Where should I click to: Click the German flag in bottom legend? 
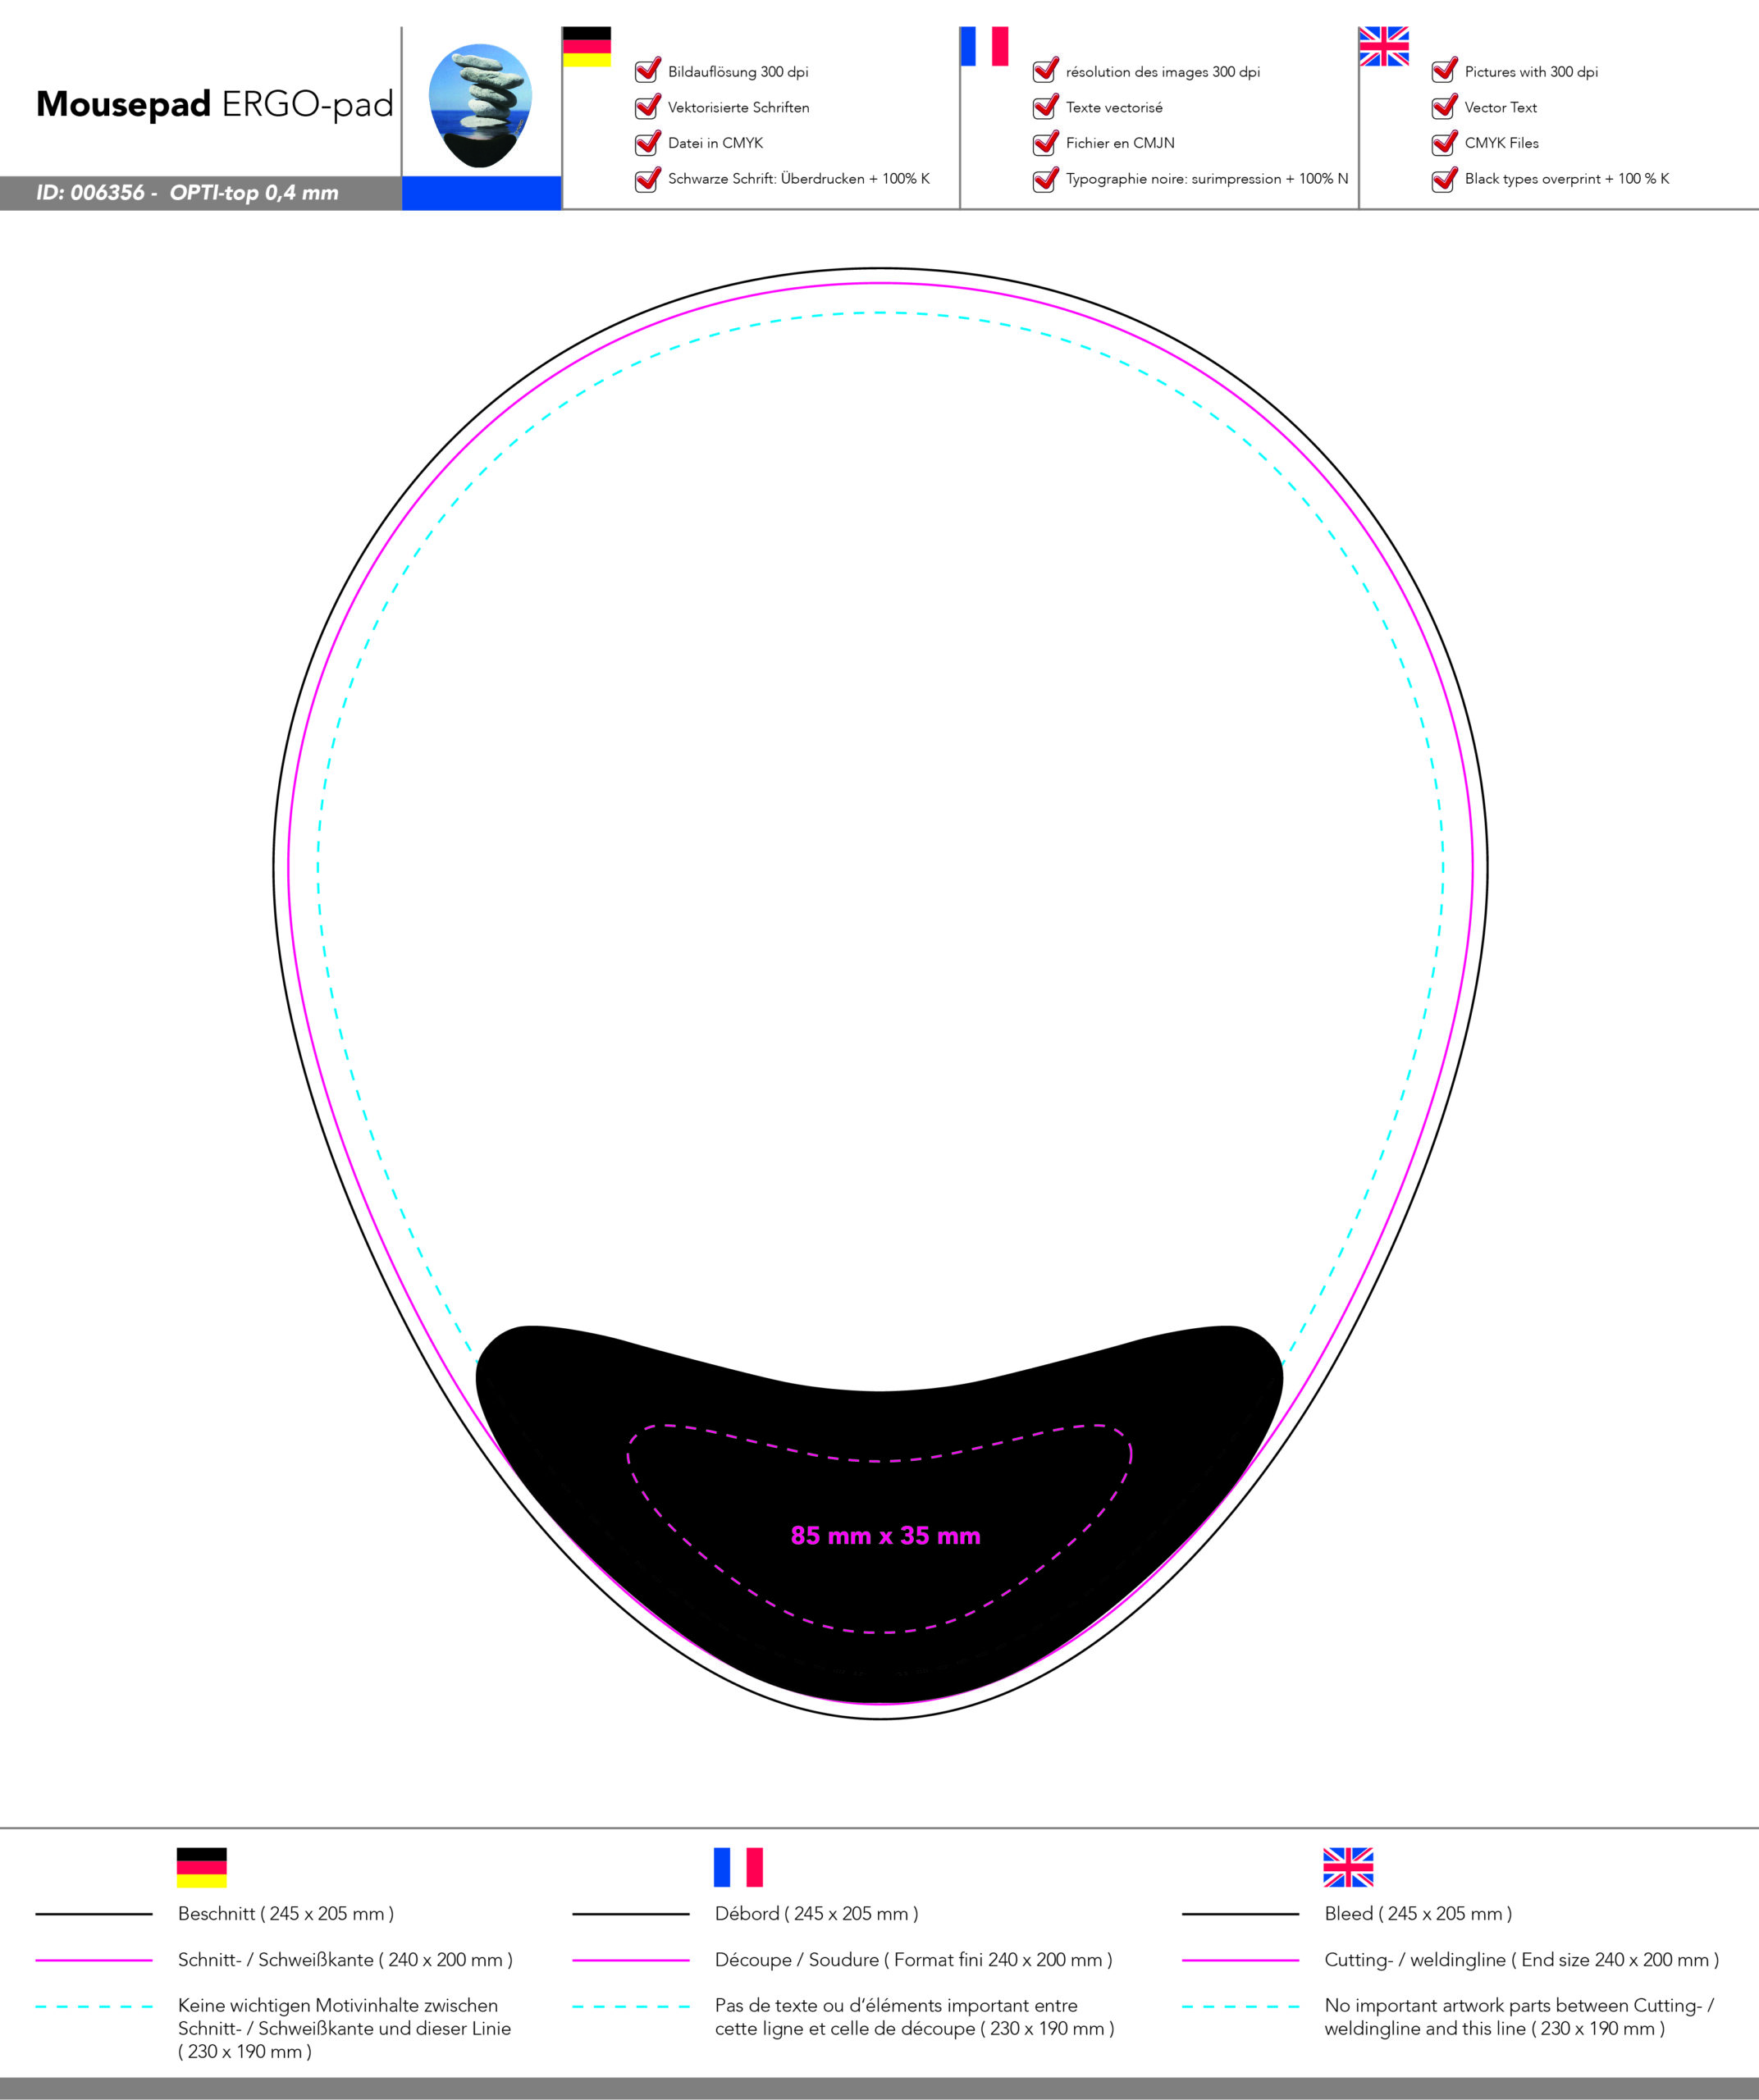201,1867
